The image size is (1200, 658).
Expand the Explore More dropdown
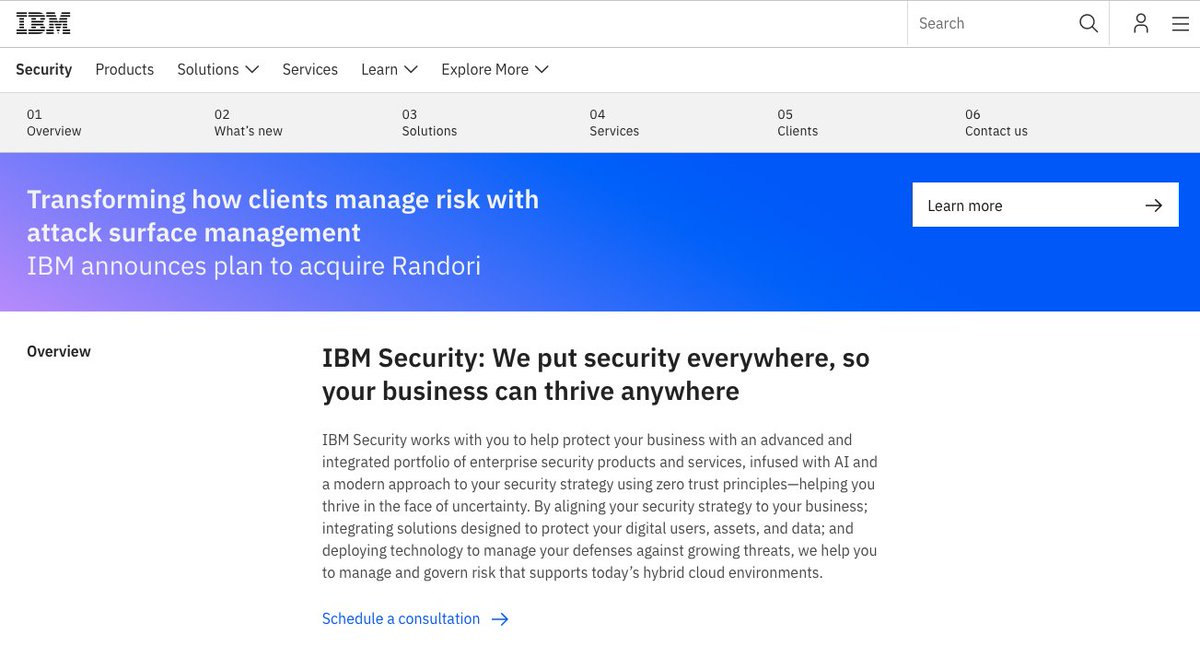[495, 69]
